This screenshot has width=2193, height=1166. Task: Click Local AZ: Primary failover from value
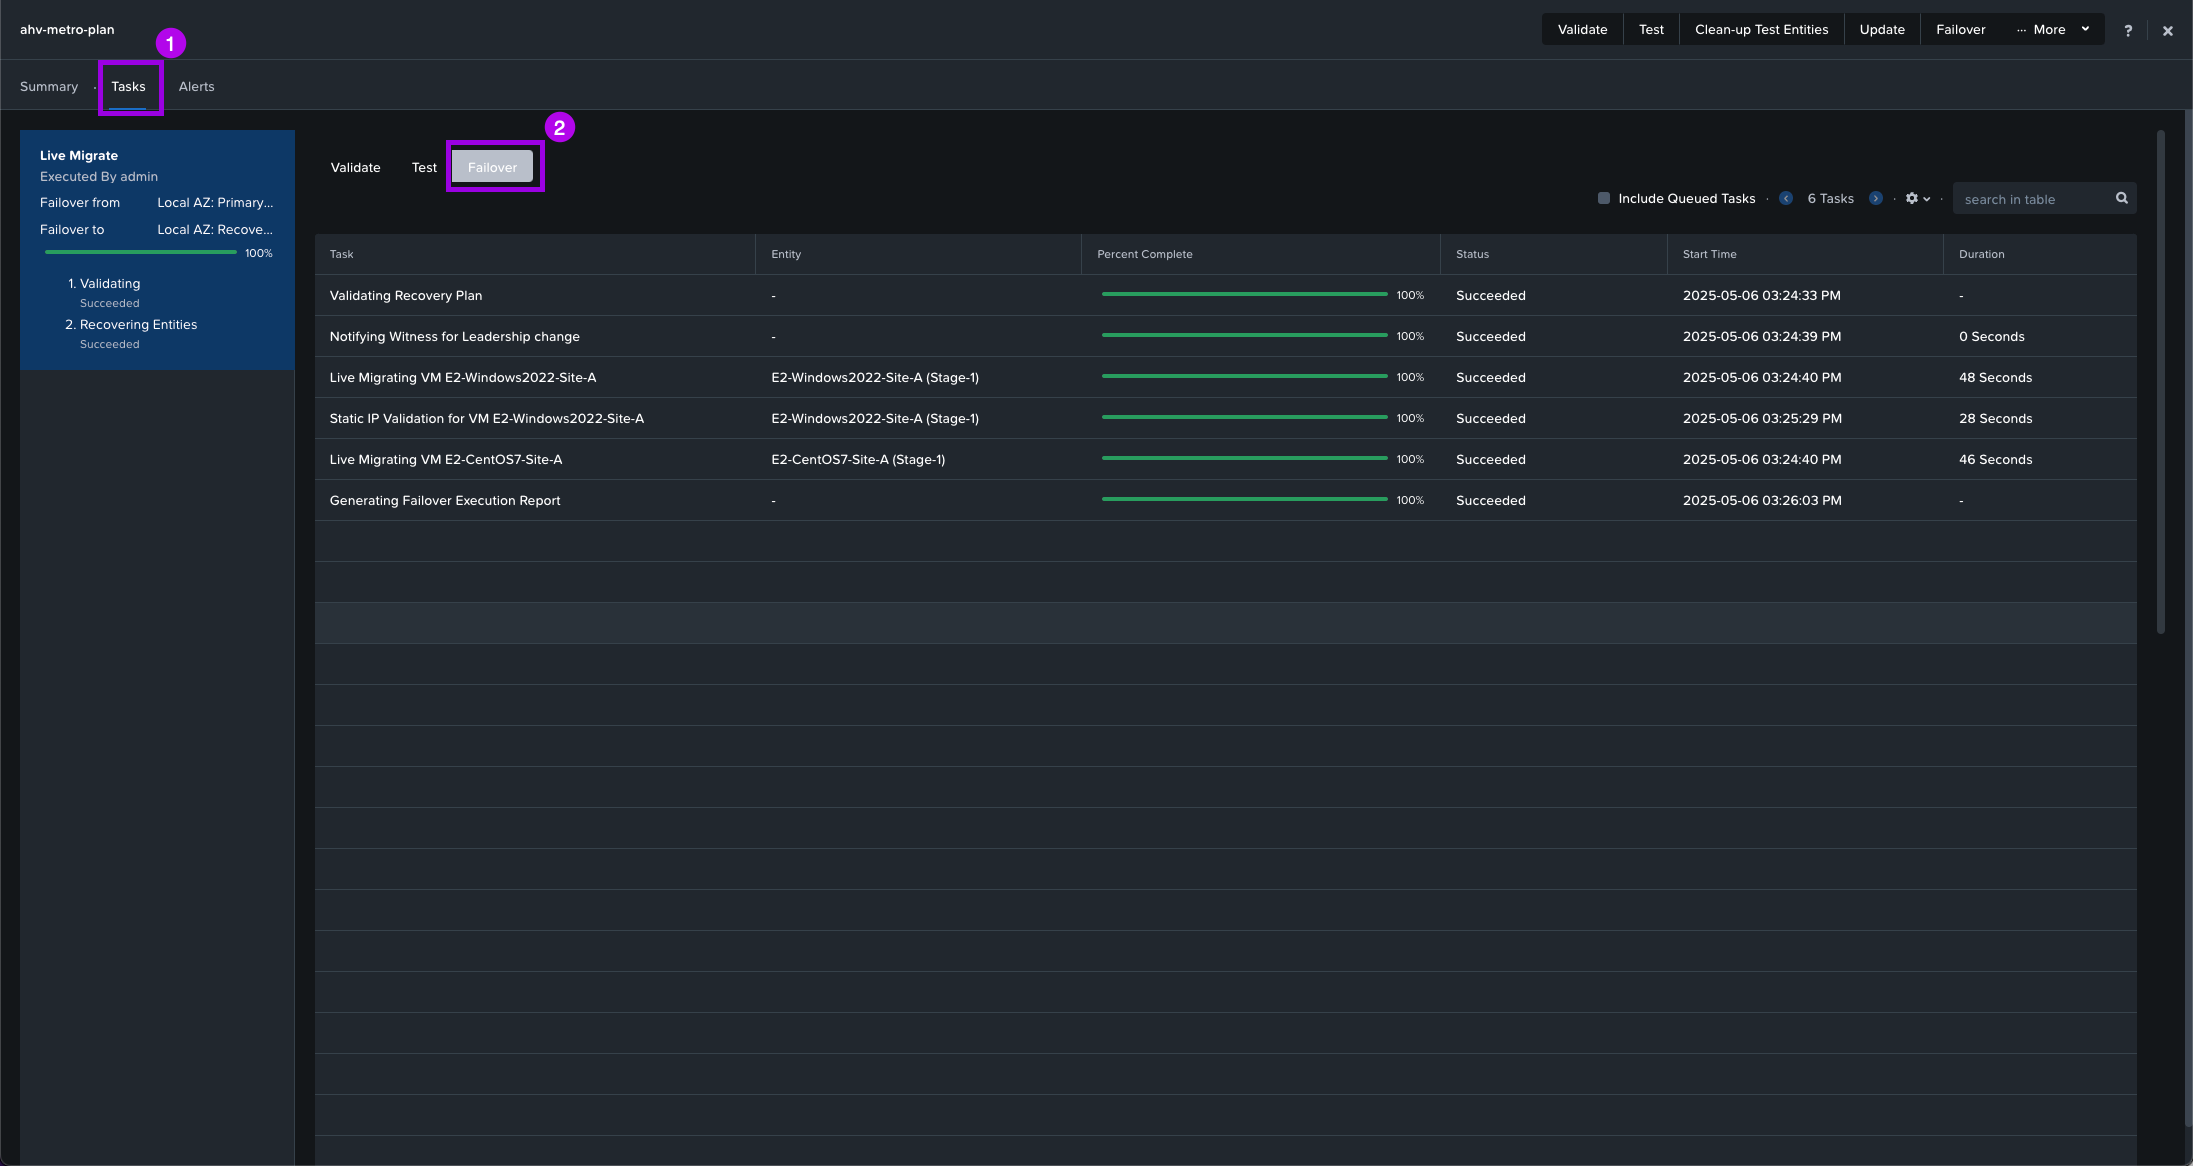215,202
